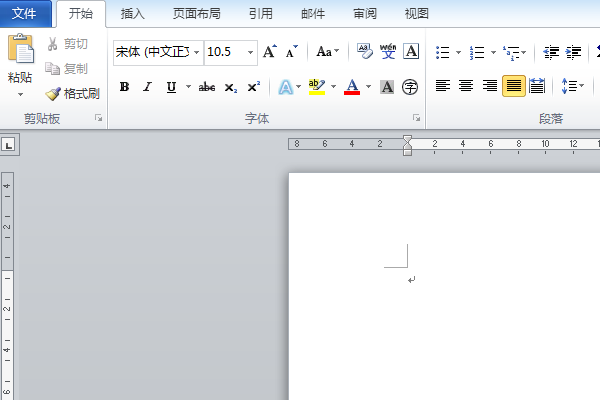This screenshot has width=600, height=400.
Task: Expand the underline style dropdown arrow
Action: click(x=188, y=87)
